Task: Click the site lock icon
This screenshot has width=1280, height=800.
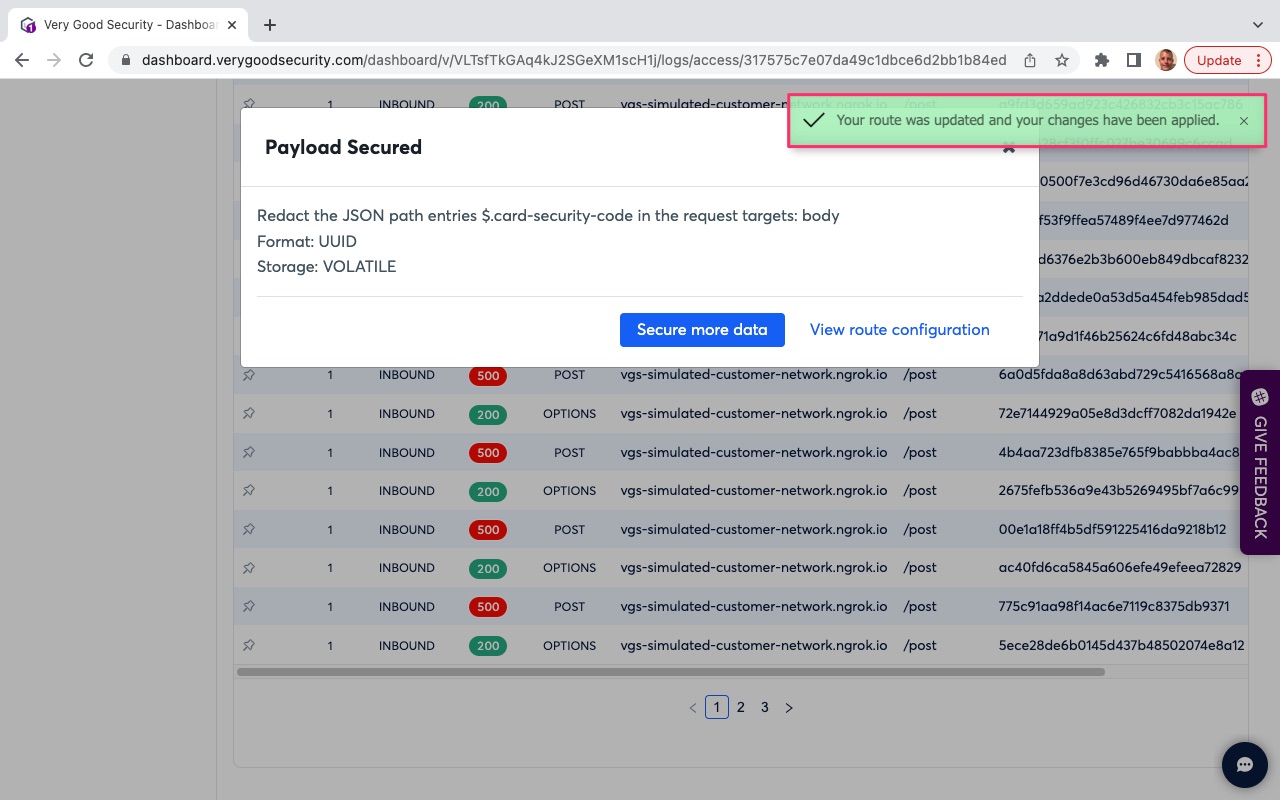Action: click(126, 60)
